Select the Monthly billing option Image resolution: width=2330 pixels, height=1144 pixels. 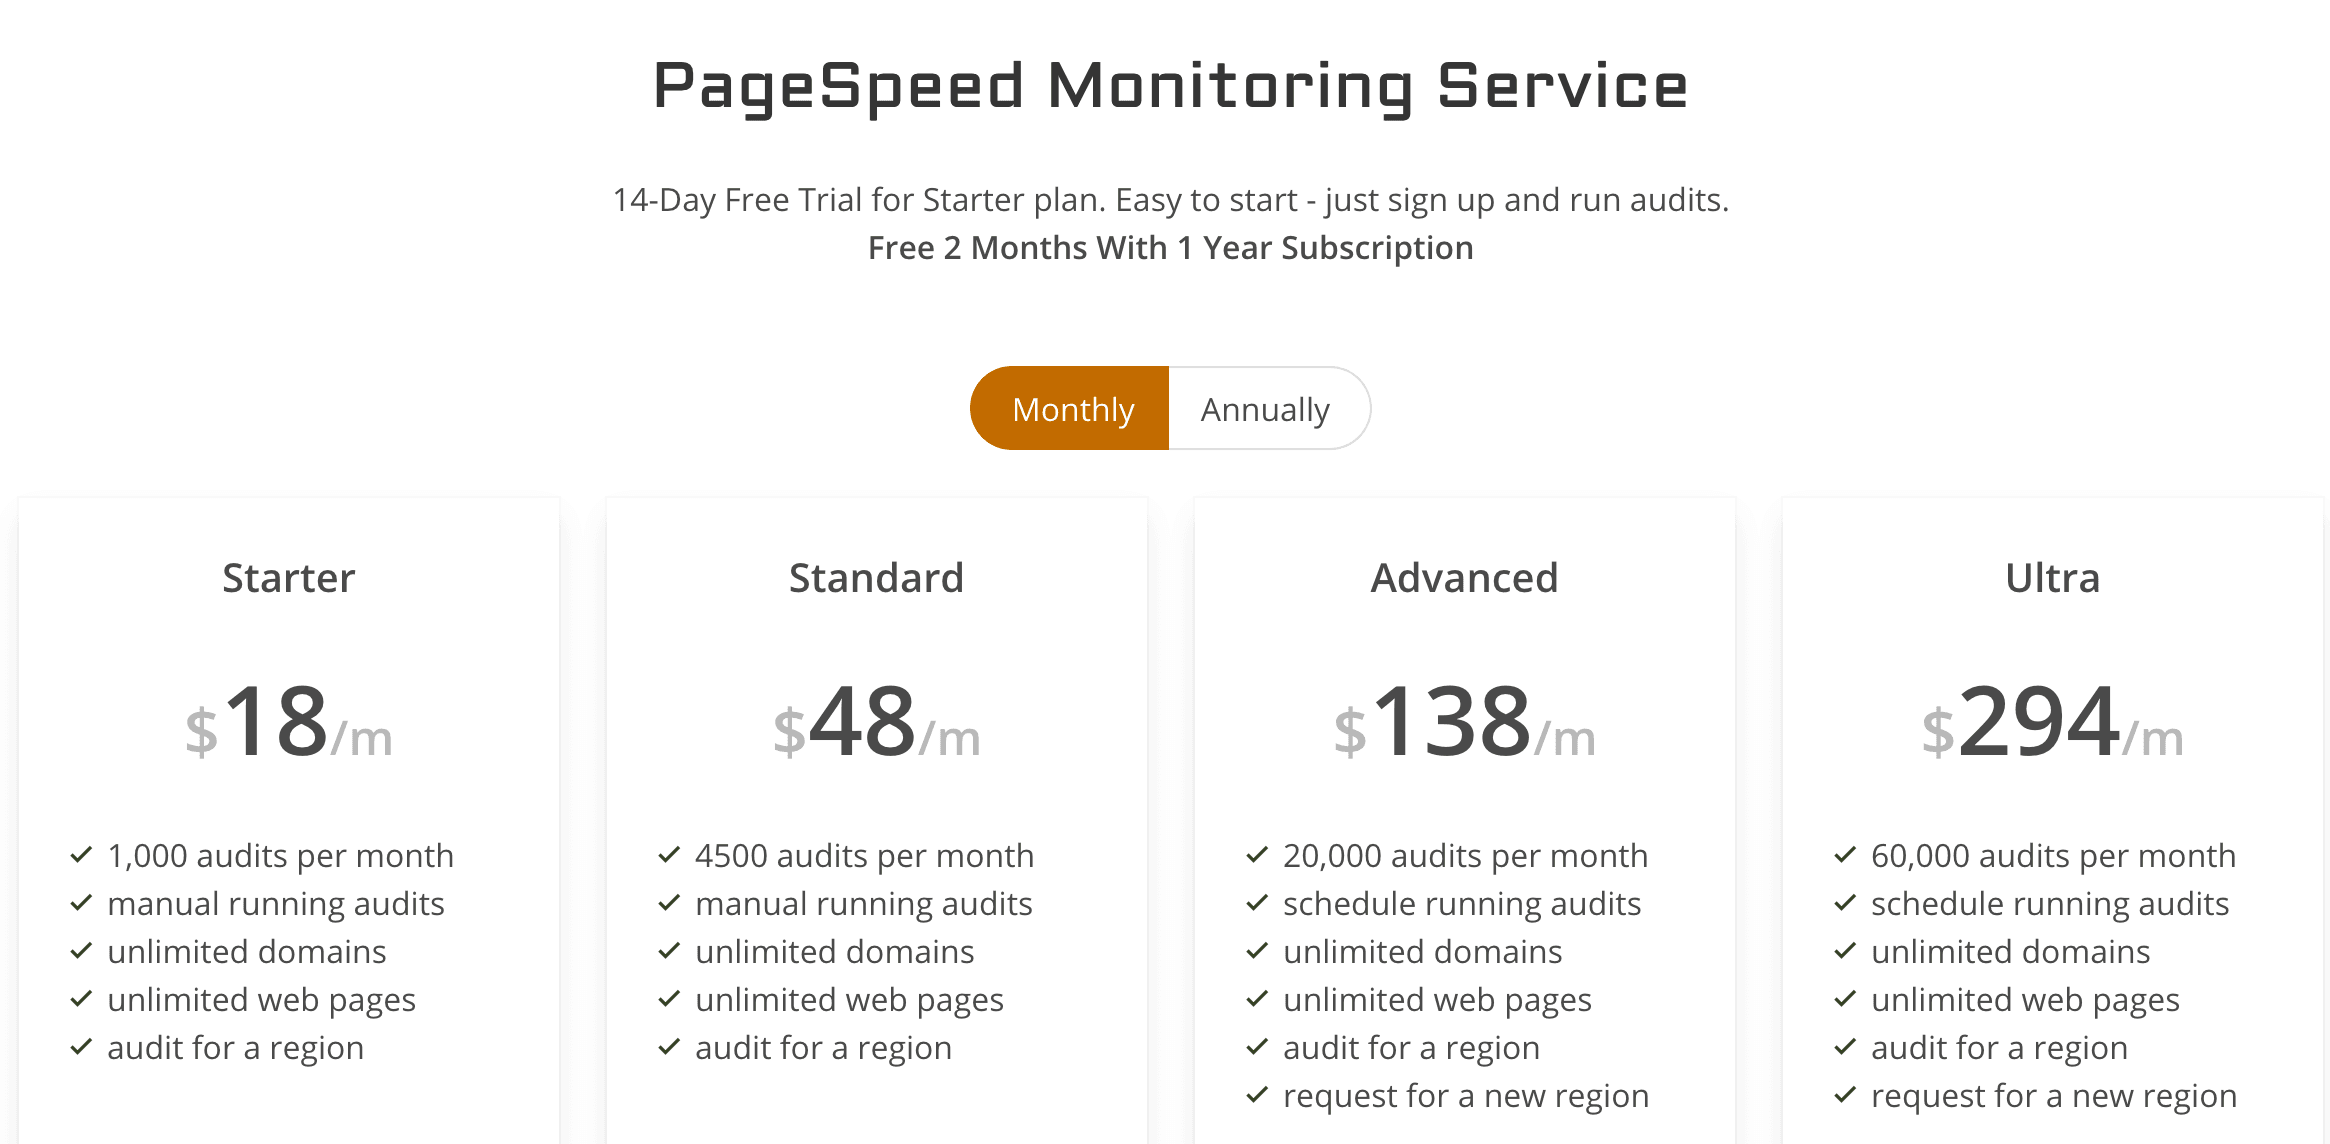(1070, 409)
